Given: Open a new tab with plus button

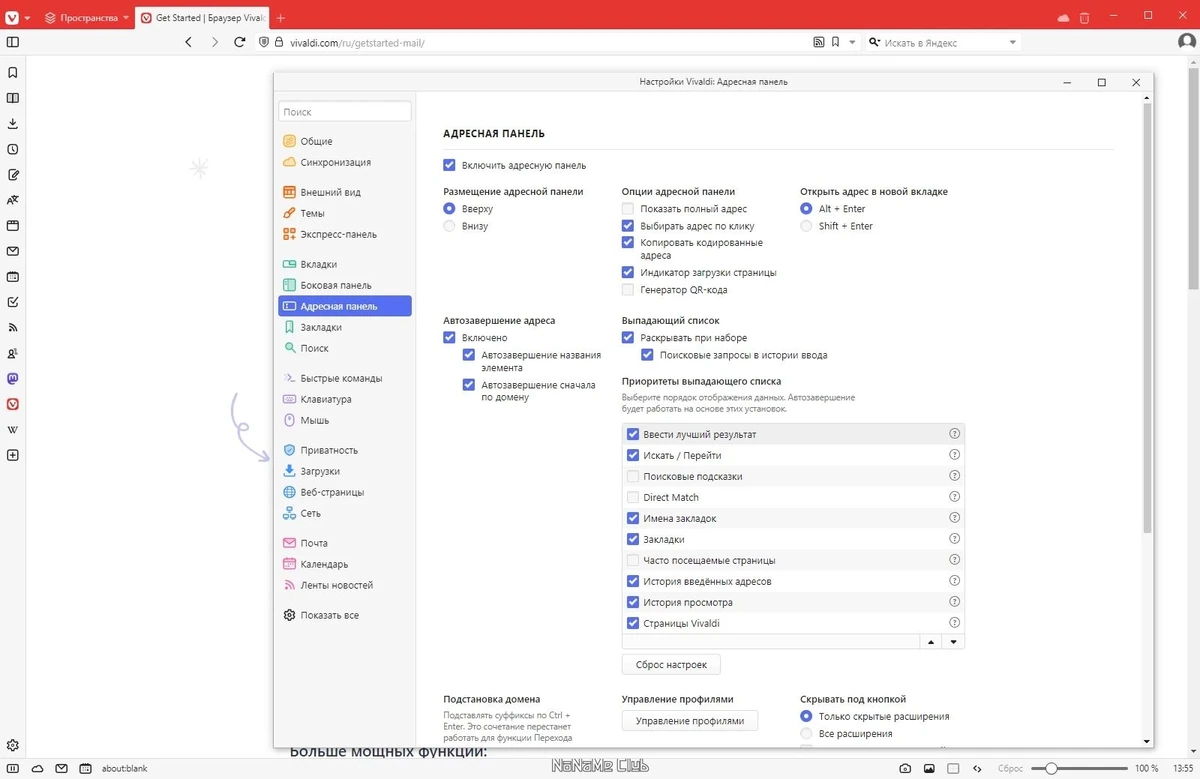Looking at the screenshot, I should coord(281,18).
